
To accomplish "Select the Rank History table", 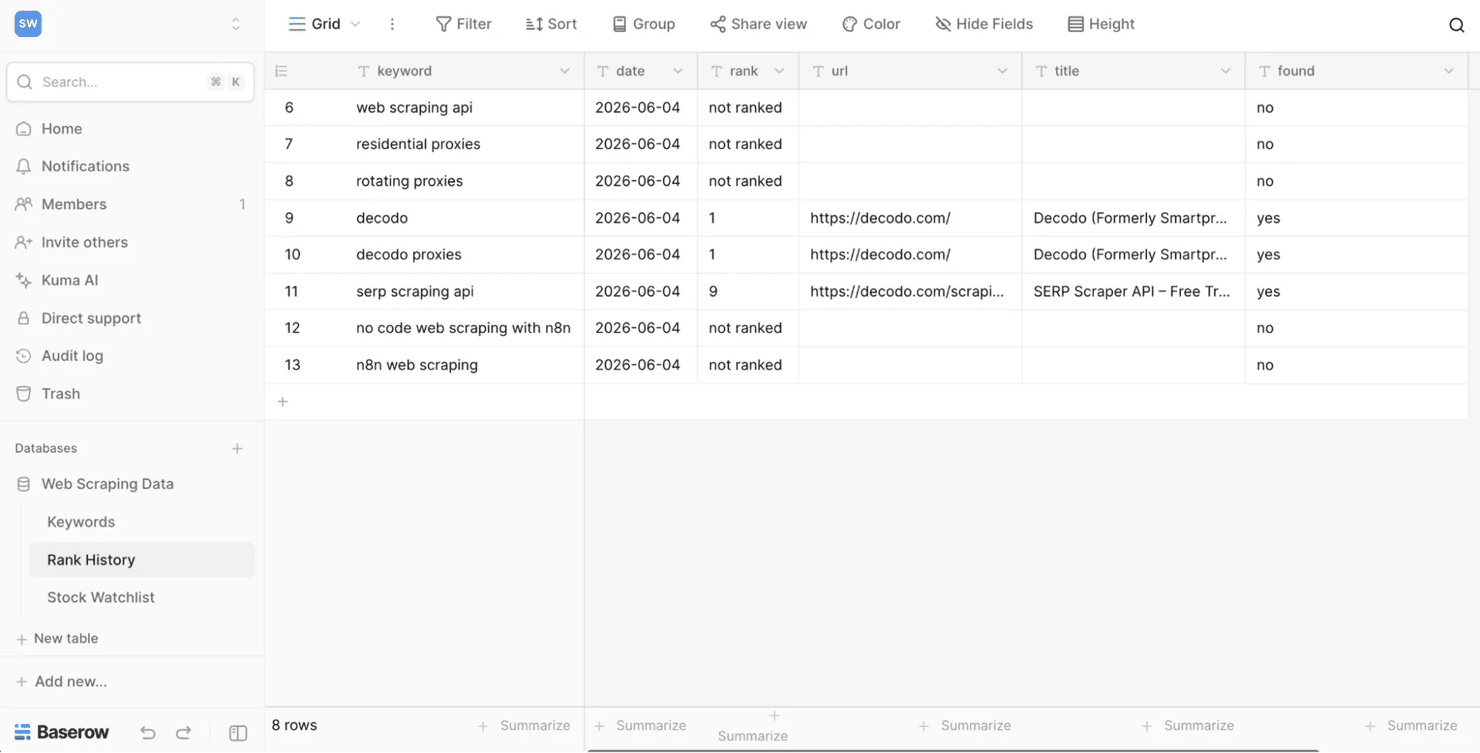I will (x=142, y=560).
